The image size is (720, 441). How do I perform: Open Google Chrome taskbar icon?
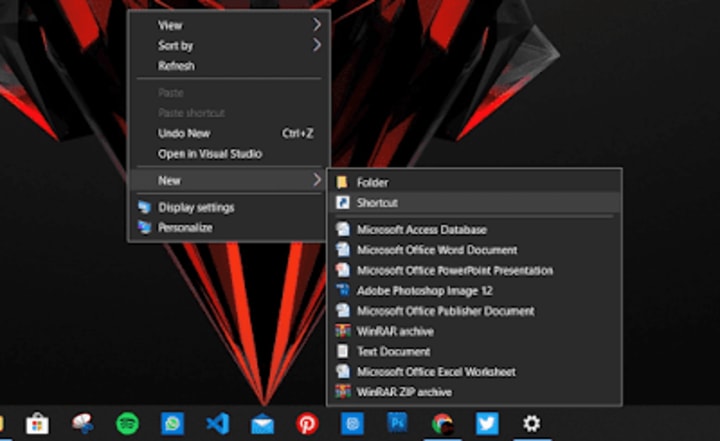point(442,423)
